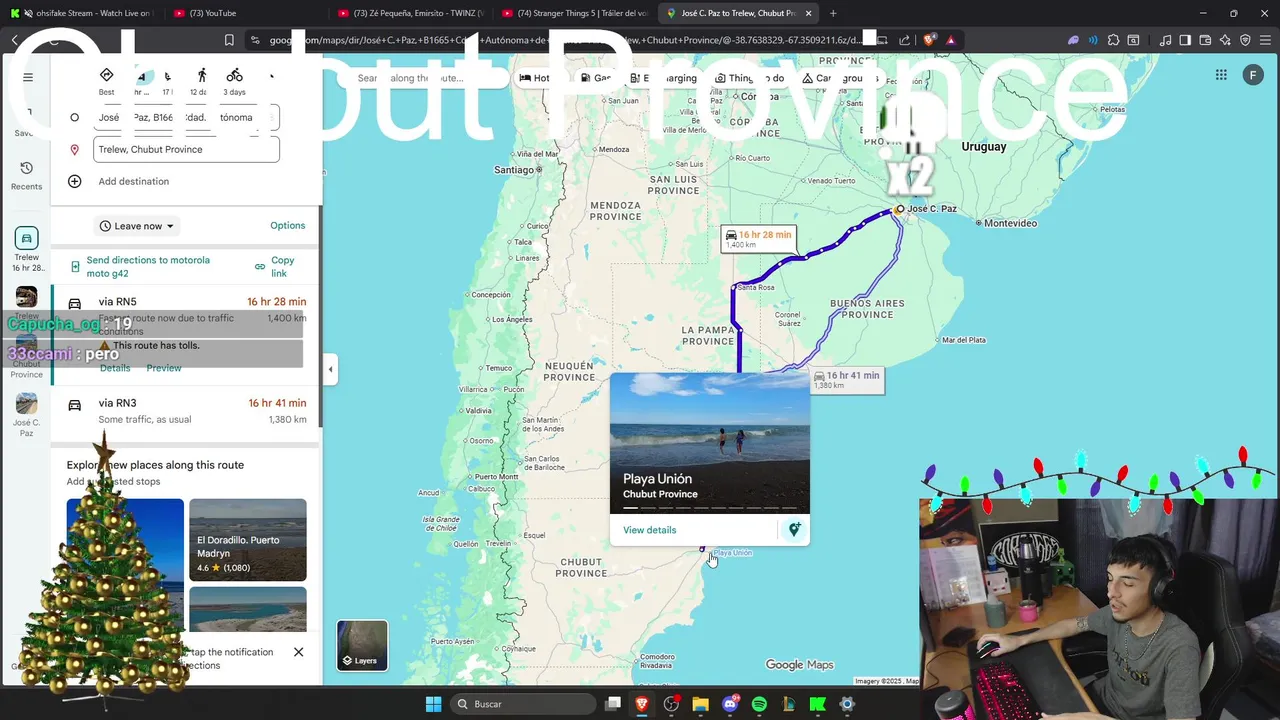The image size is (1280, 720).
Task: Click the 16 hr 41 min route label
Action: click(x=846, y=380)
